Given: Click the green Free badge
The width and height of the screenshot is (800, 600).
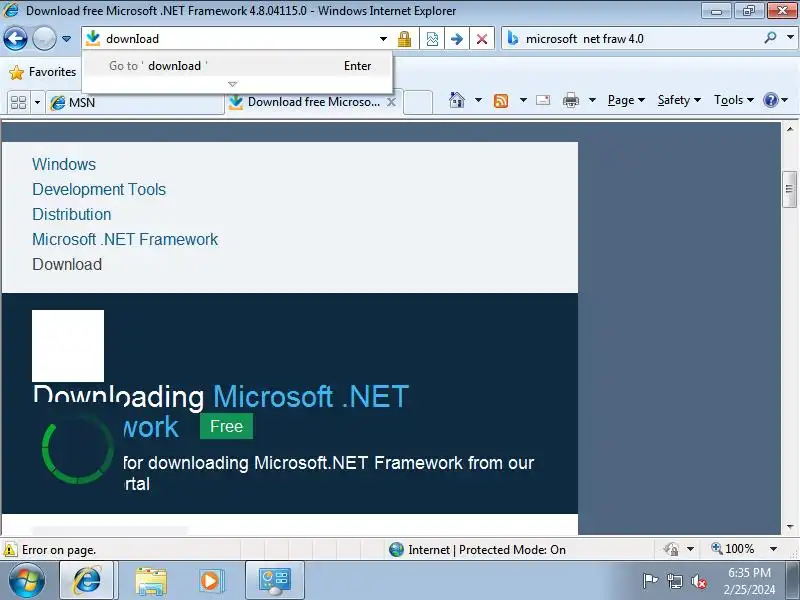Looking at the screenshot, I should click(x=227, y=426).
